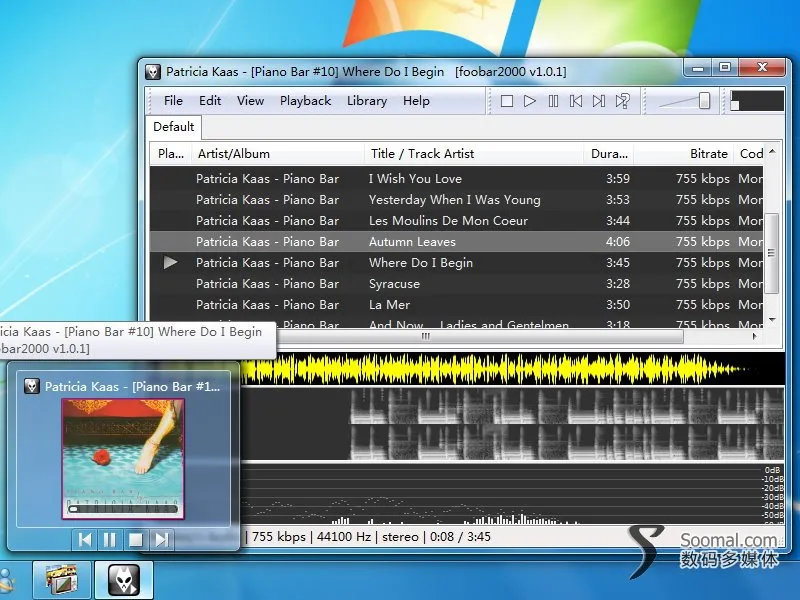The image size is (800, 600).
Task: Open the Playback menu
Action: tap(306, 101)
